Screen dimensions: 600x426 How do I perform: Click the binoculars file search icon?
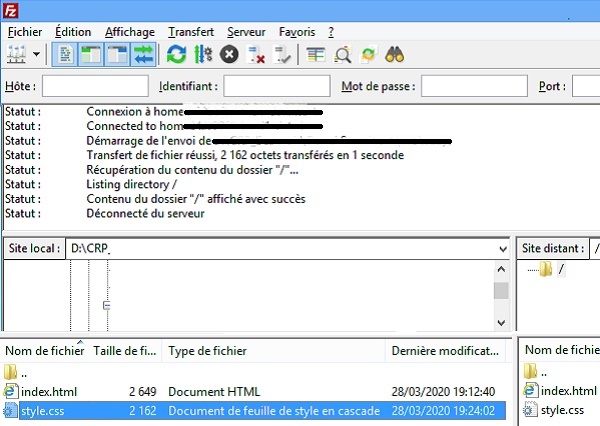click(x=395, y=54)
